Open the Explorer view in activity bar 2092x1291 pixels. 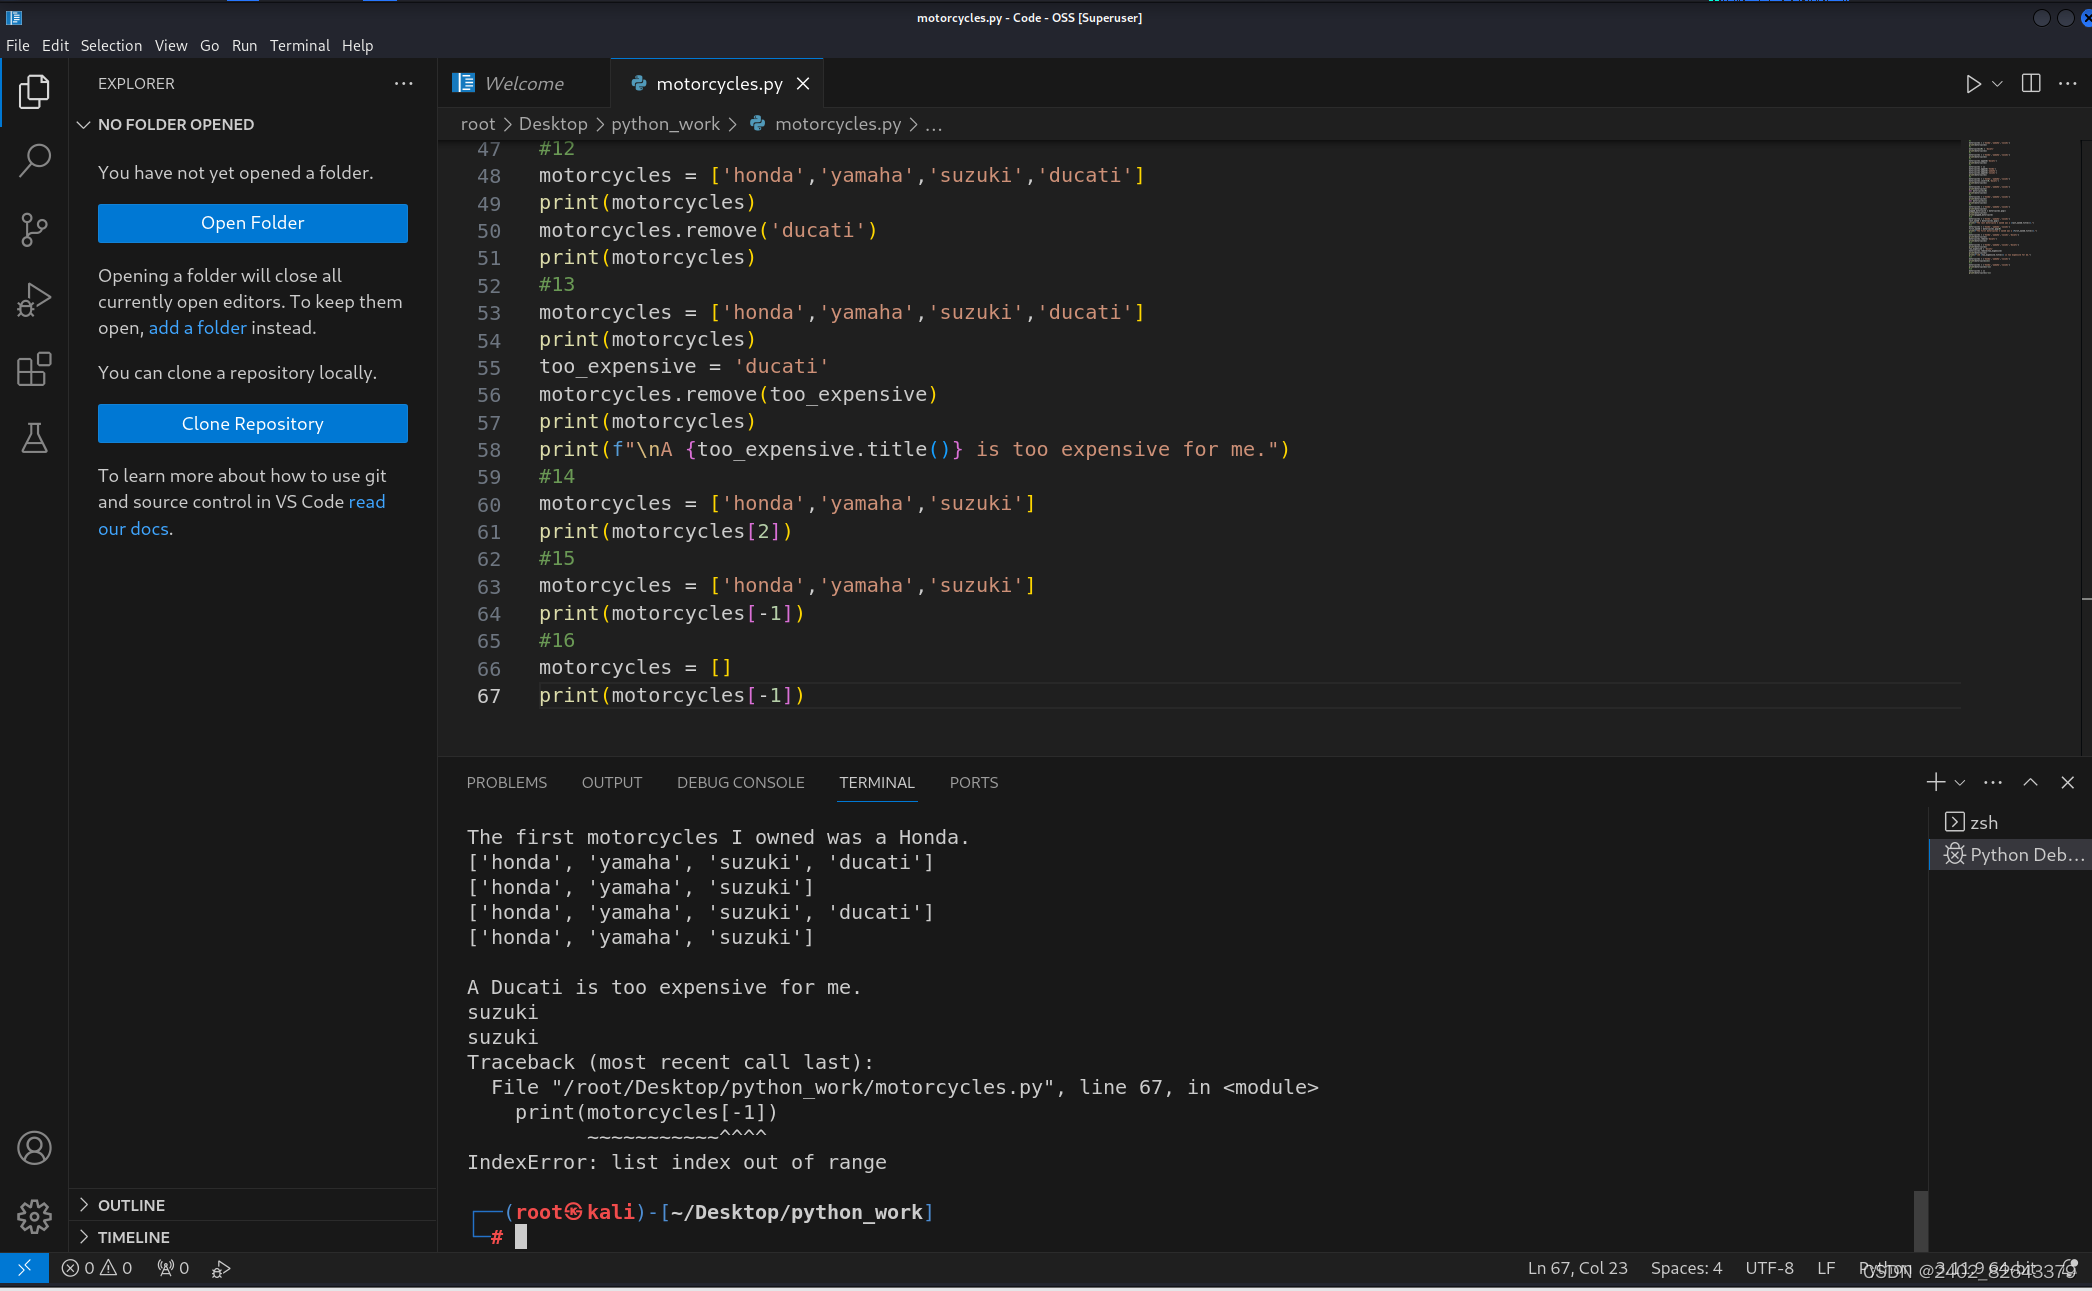tap(34, 91)
